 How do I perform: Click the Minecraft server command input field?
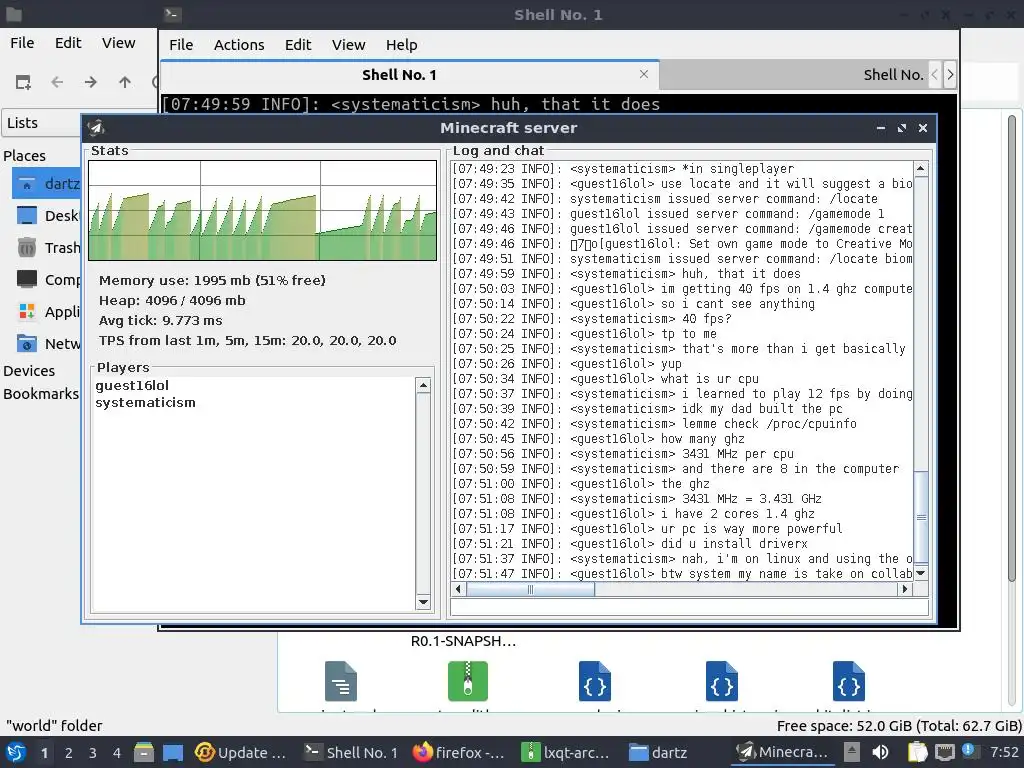pos(689,607)
